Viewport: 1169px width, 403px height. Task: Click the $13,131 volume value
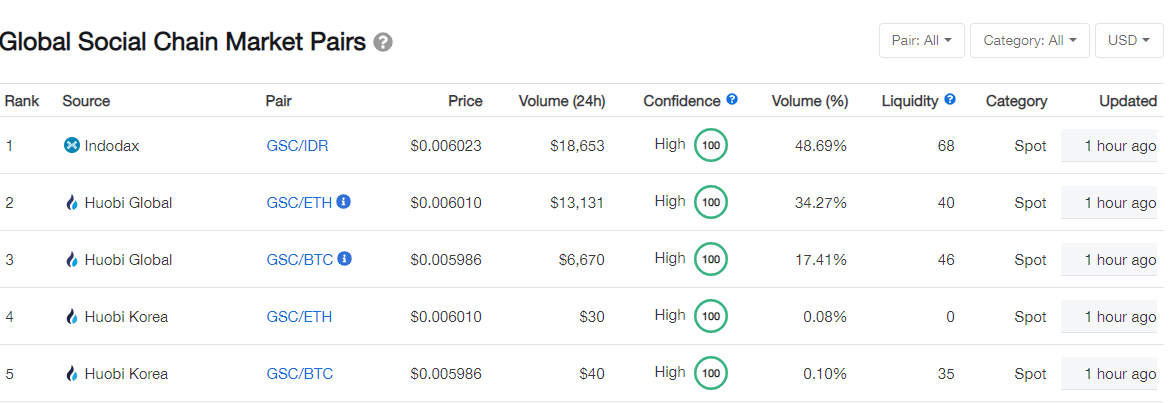(577, 203)
